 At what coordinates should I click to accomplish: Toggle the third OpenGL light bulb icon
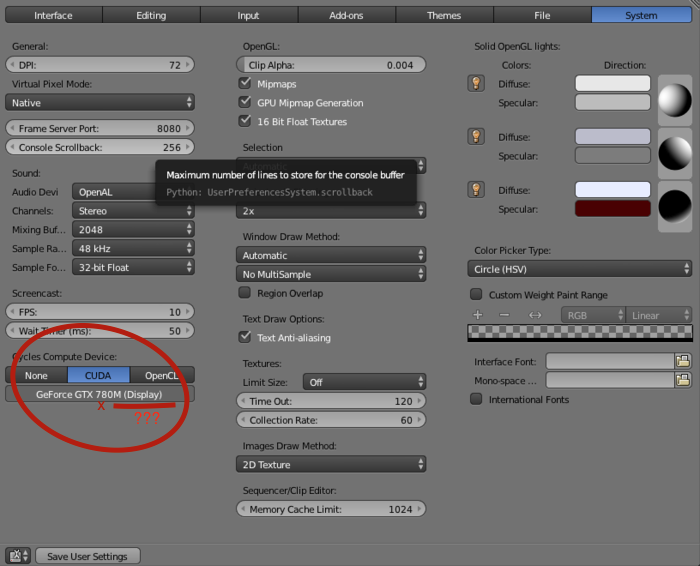pos(476,190)
